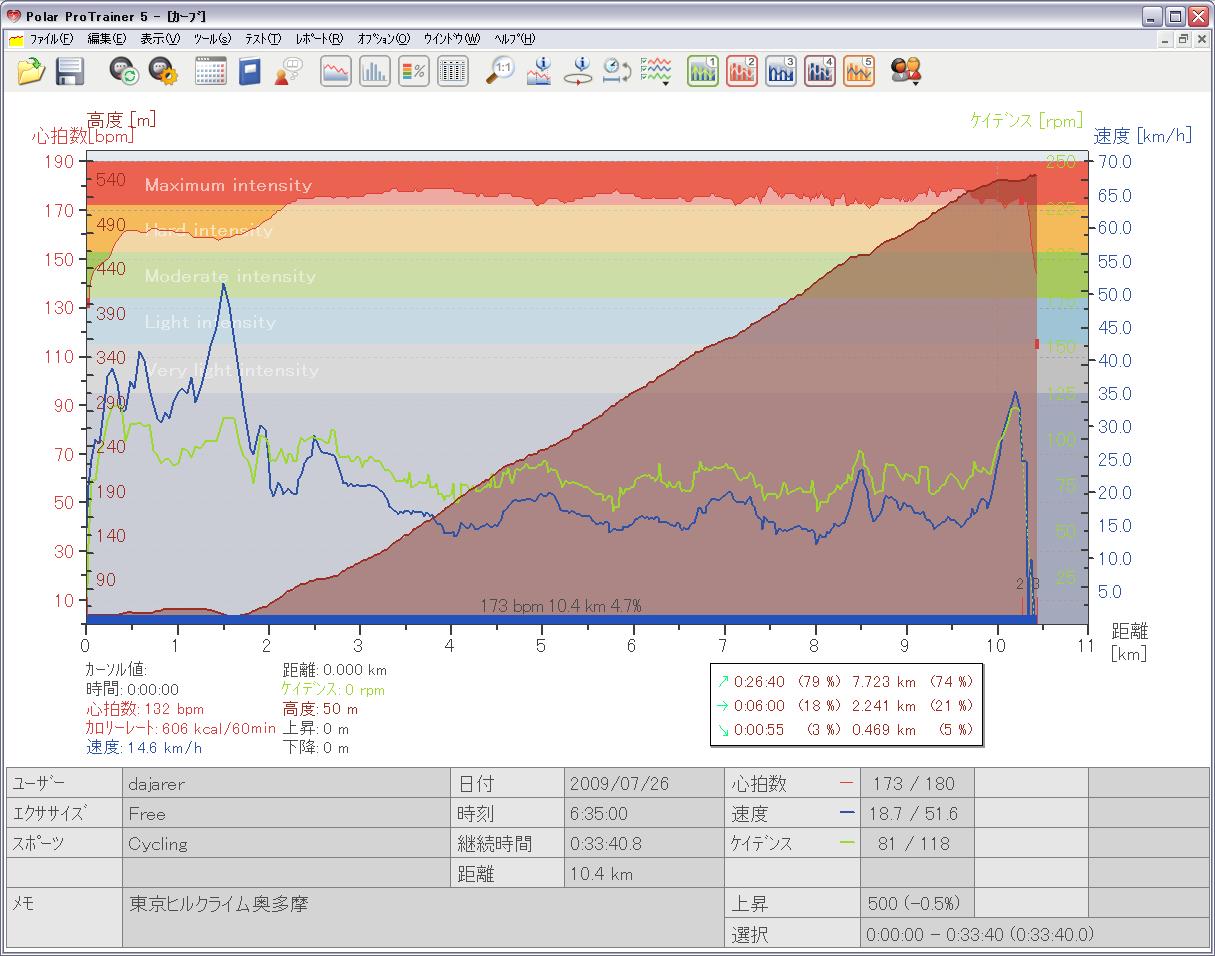Click the person with speech bubble icon

click(x=288, y=71)
